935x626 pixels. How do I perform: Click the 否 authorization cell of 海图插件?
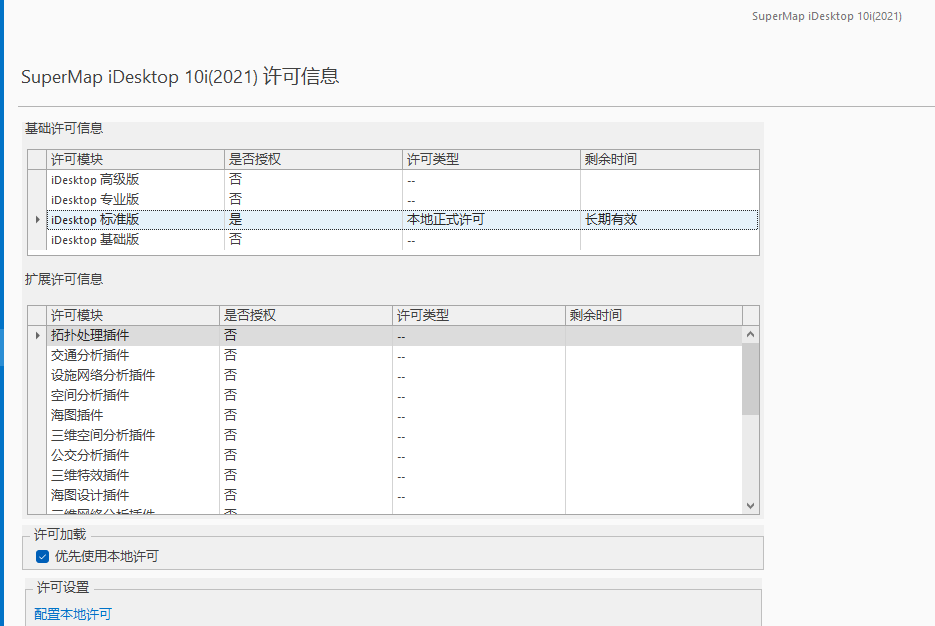click(306, 415)
